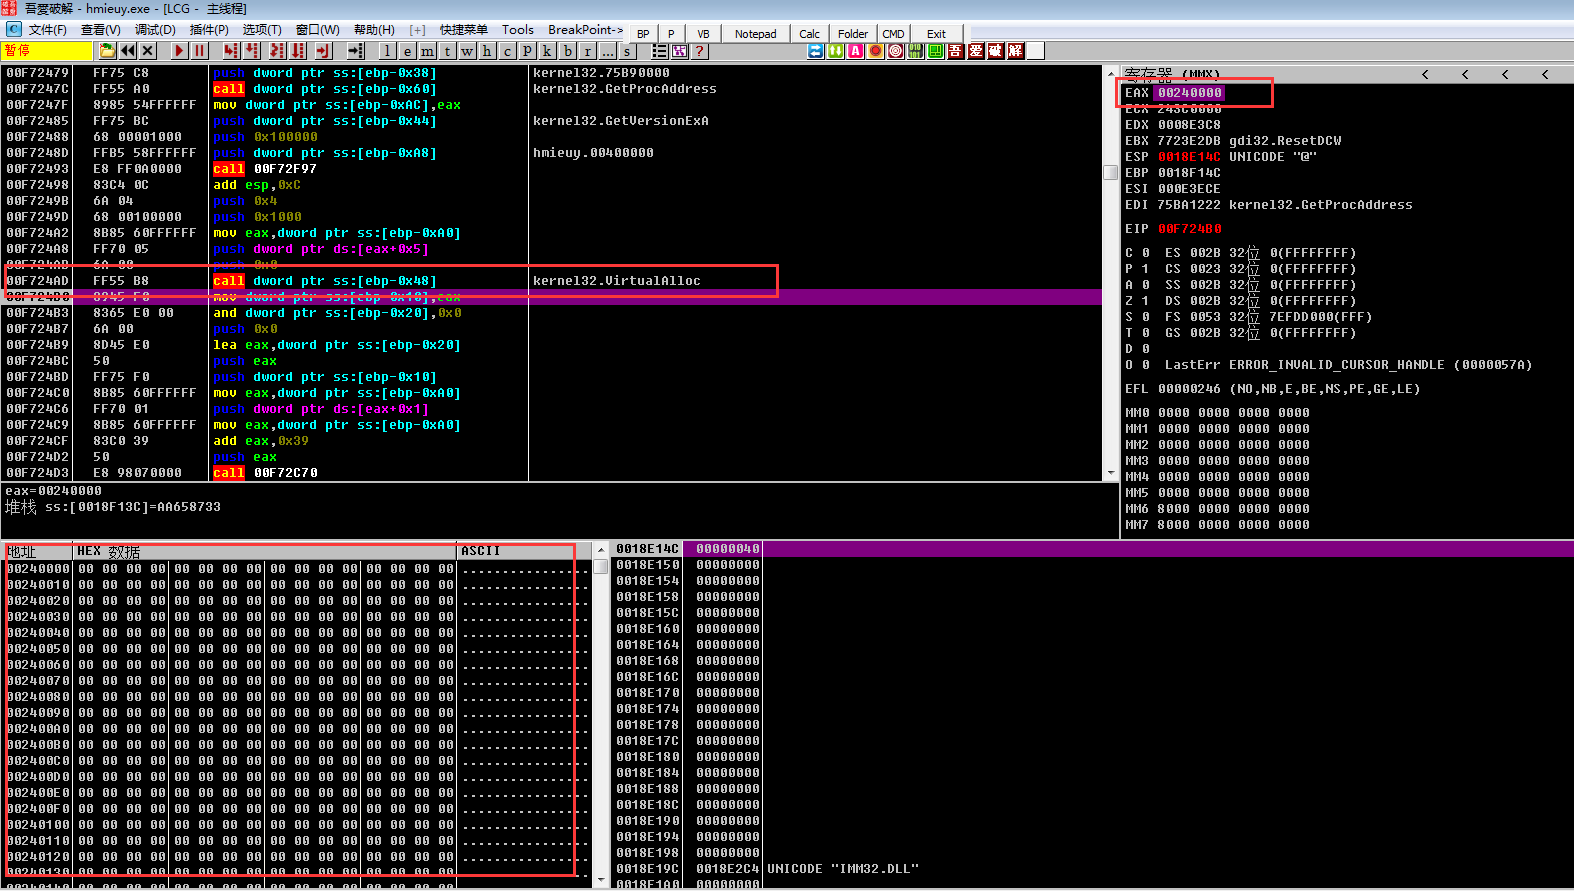
Task: Click the green binary 010 101 icon
Action: pyautogui.click(x=916, y=51)
